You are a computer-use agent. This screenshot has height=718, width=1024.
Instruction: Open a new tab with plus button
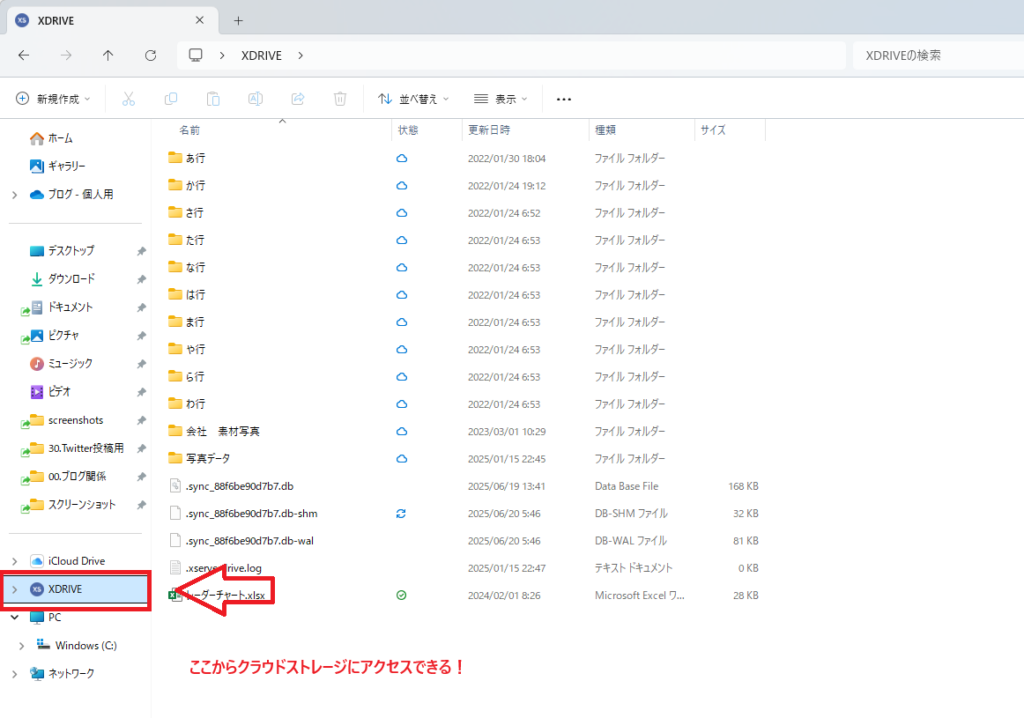[238, 21]
